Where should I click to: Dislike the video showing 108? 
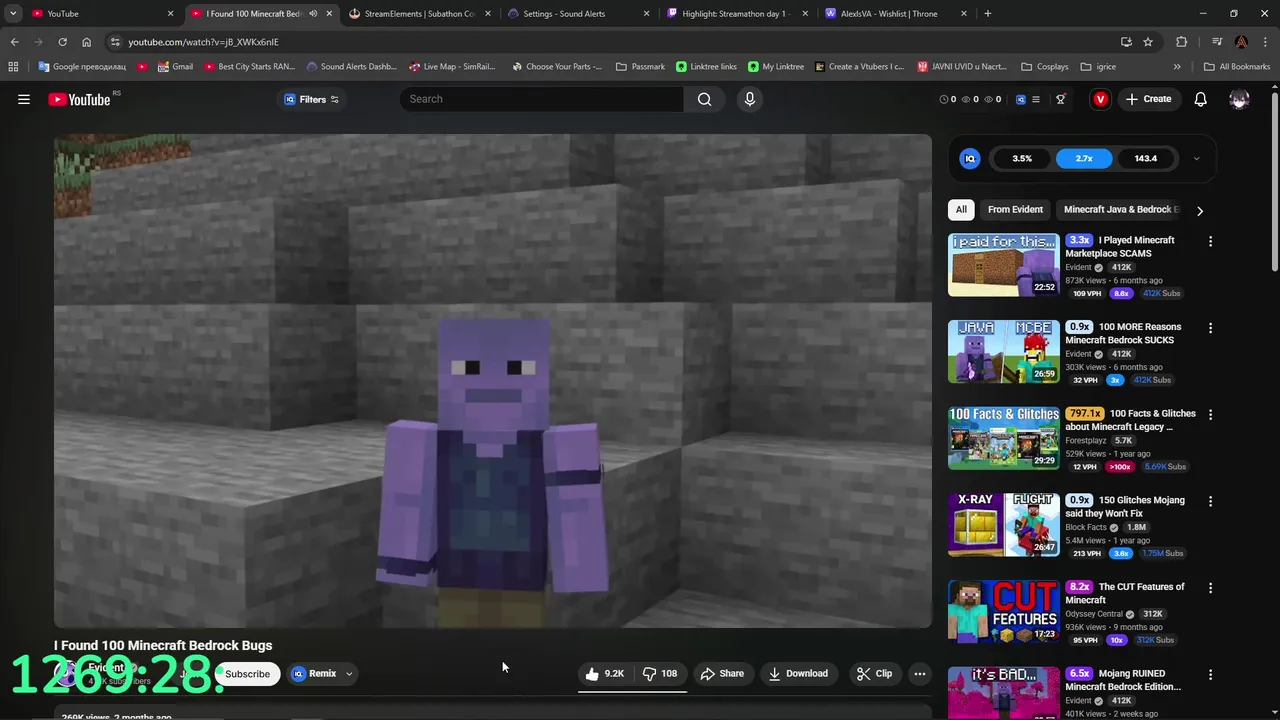coord(659,674)
